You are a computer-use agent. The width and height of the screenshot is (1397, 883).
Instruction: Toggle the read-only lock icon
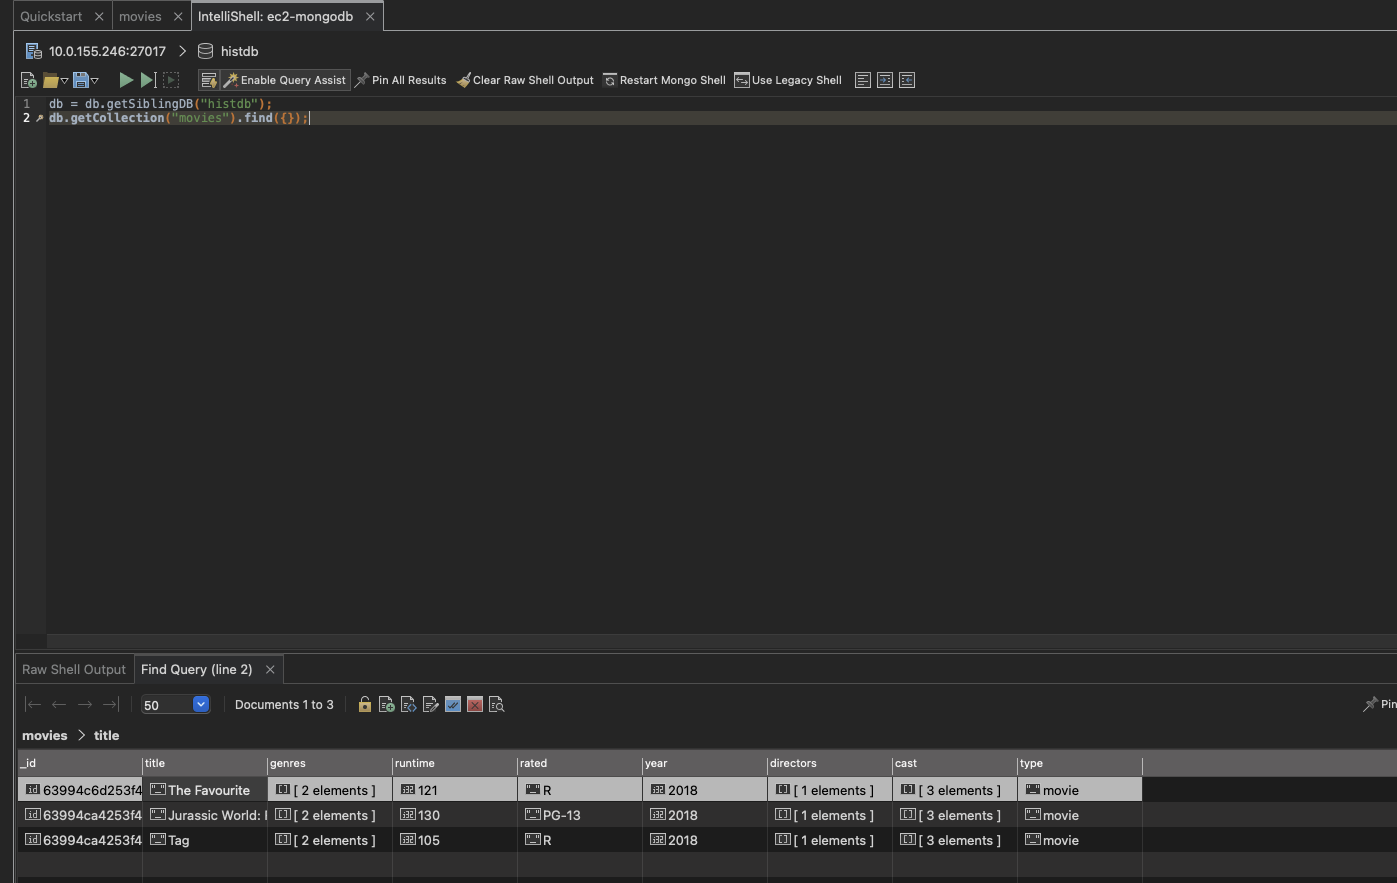coord(365,705)
